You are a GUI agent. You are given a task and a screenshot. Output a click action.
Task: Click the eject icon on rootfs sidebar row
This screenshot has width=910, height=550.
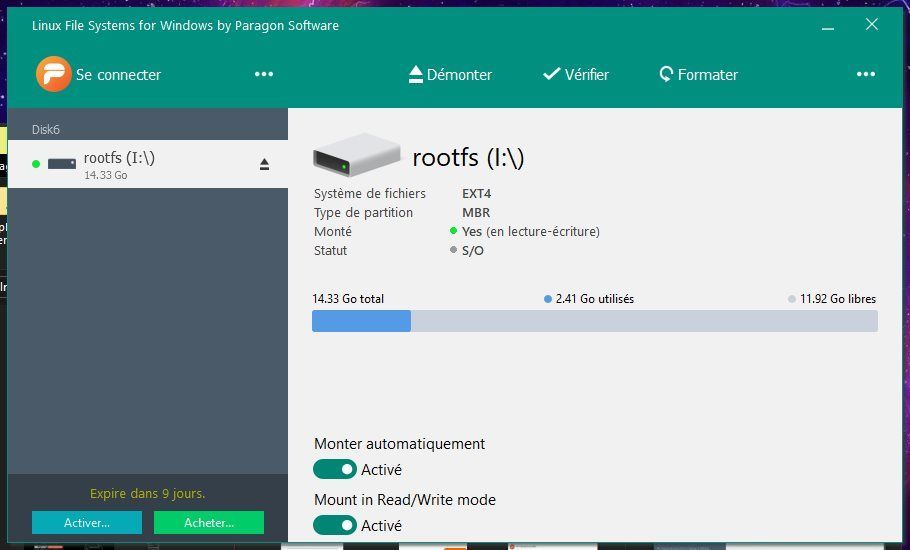(264, 164)
